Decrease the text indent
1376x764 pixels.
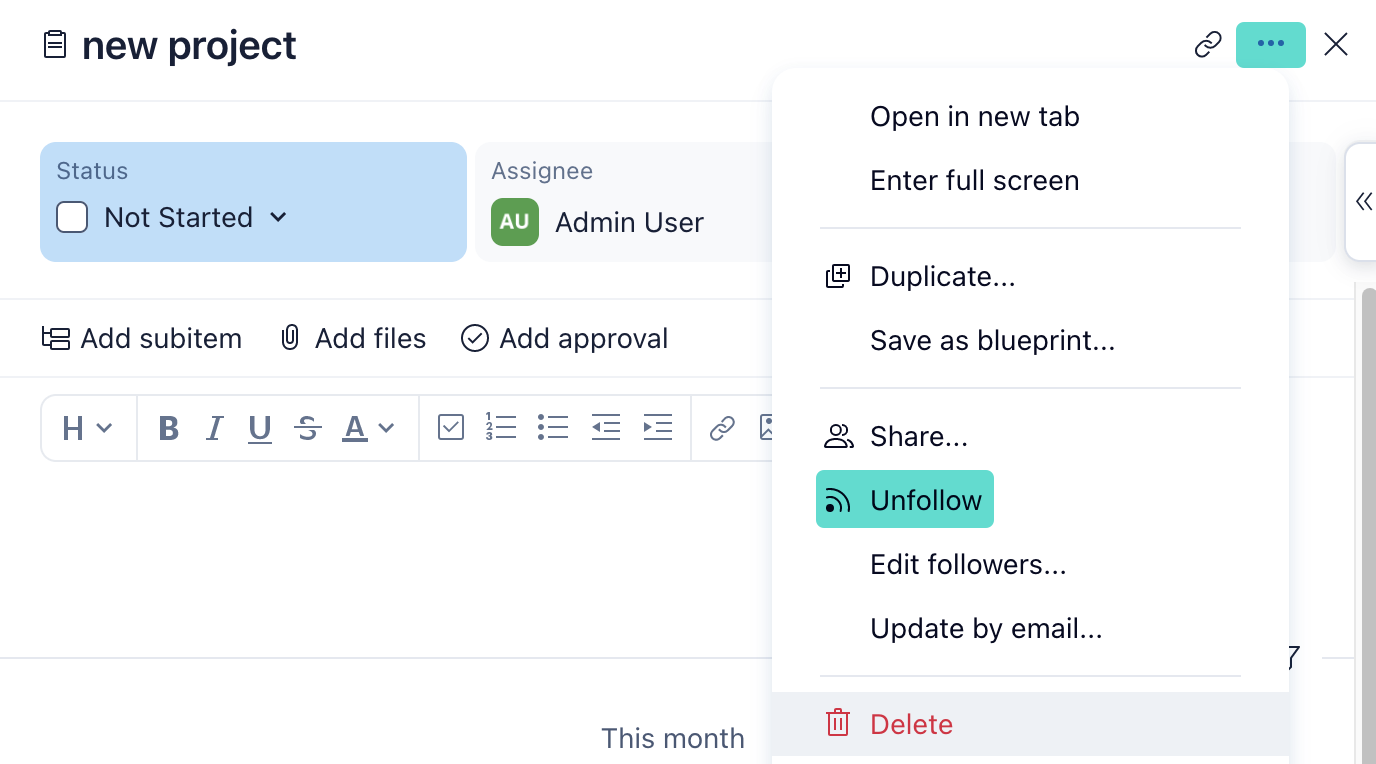pos(605,428)
